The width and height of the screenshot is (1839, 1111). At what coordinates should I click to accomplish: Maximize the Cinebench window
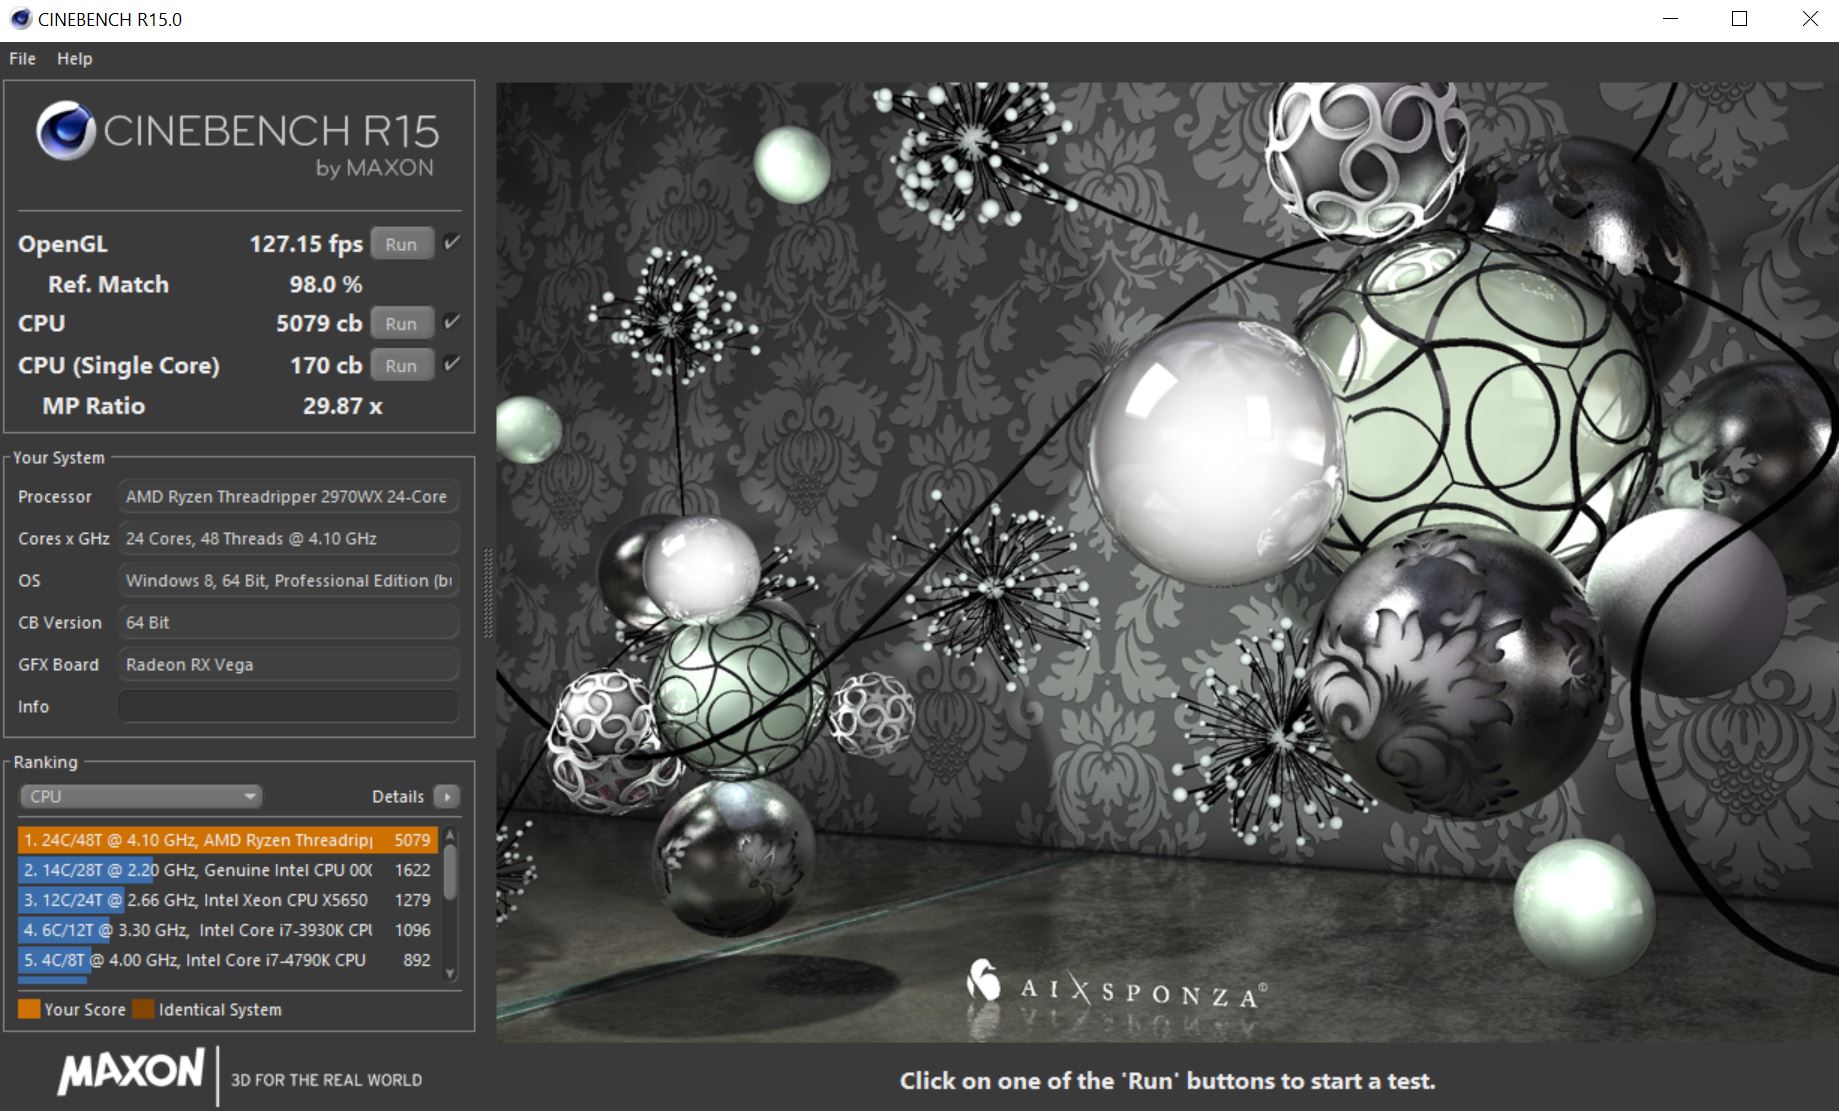coord(1740,19)
